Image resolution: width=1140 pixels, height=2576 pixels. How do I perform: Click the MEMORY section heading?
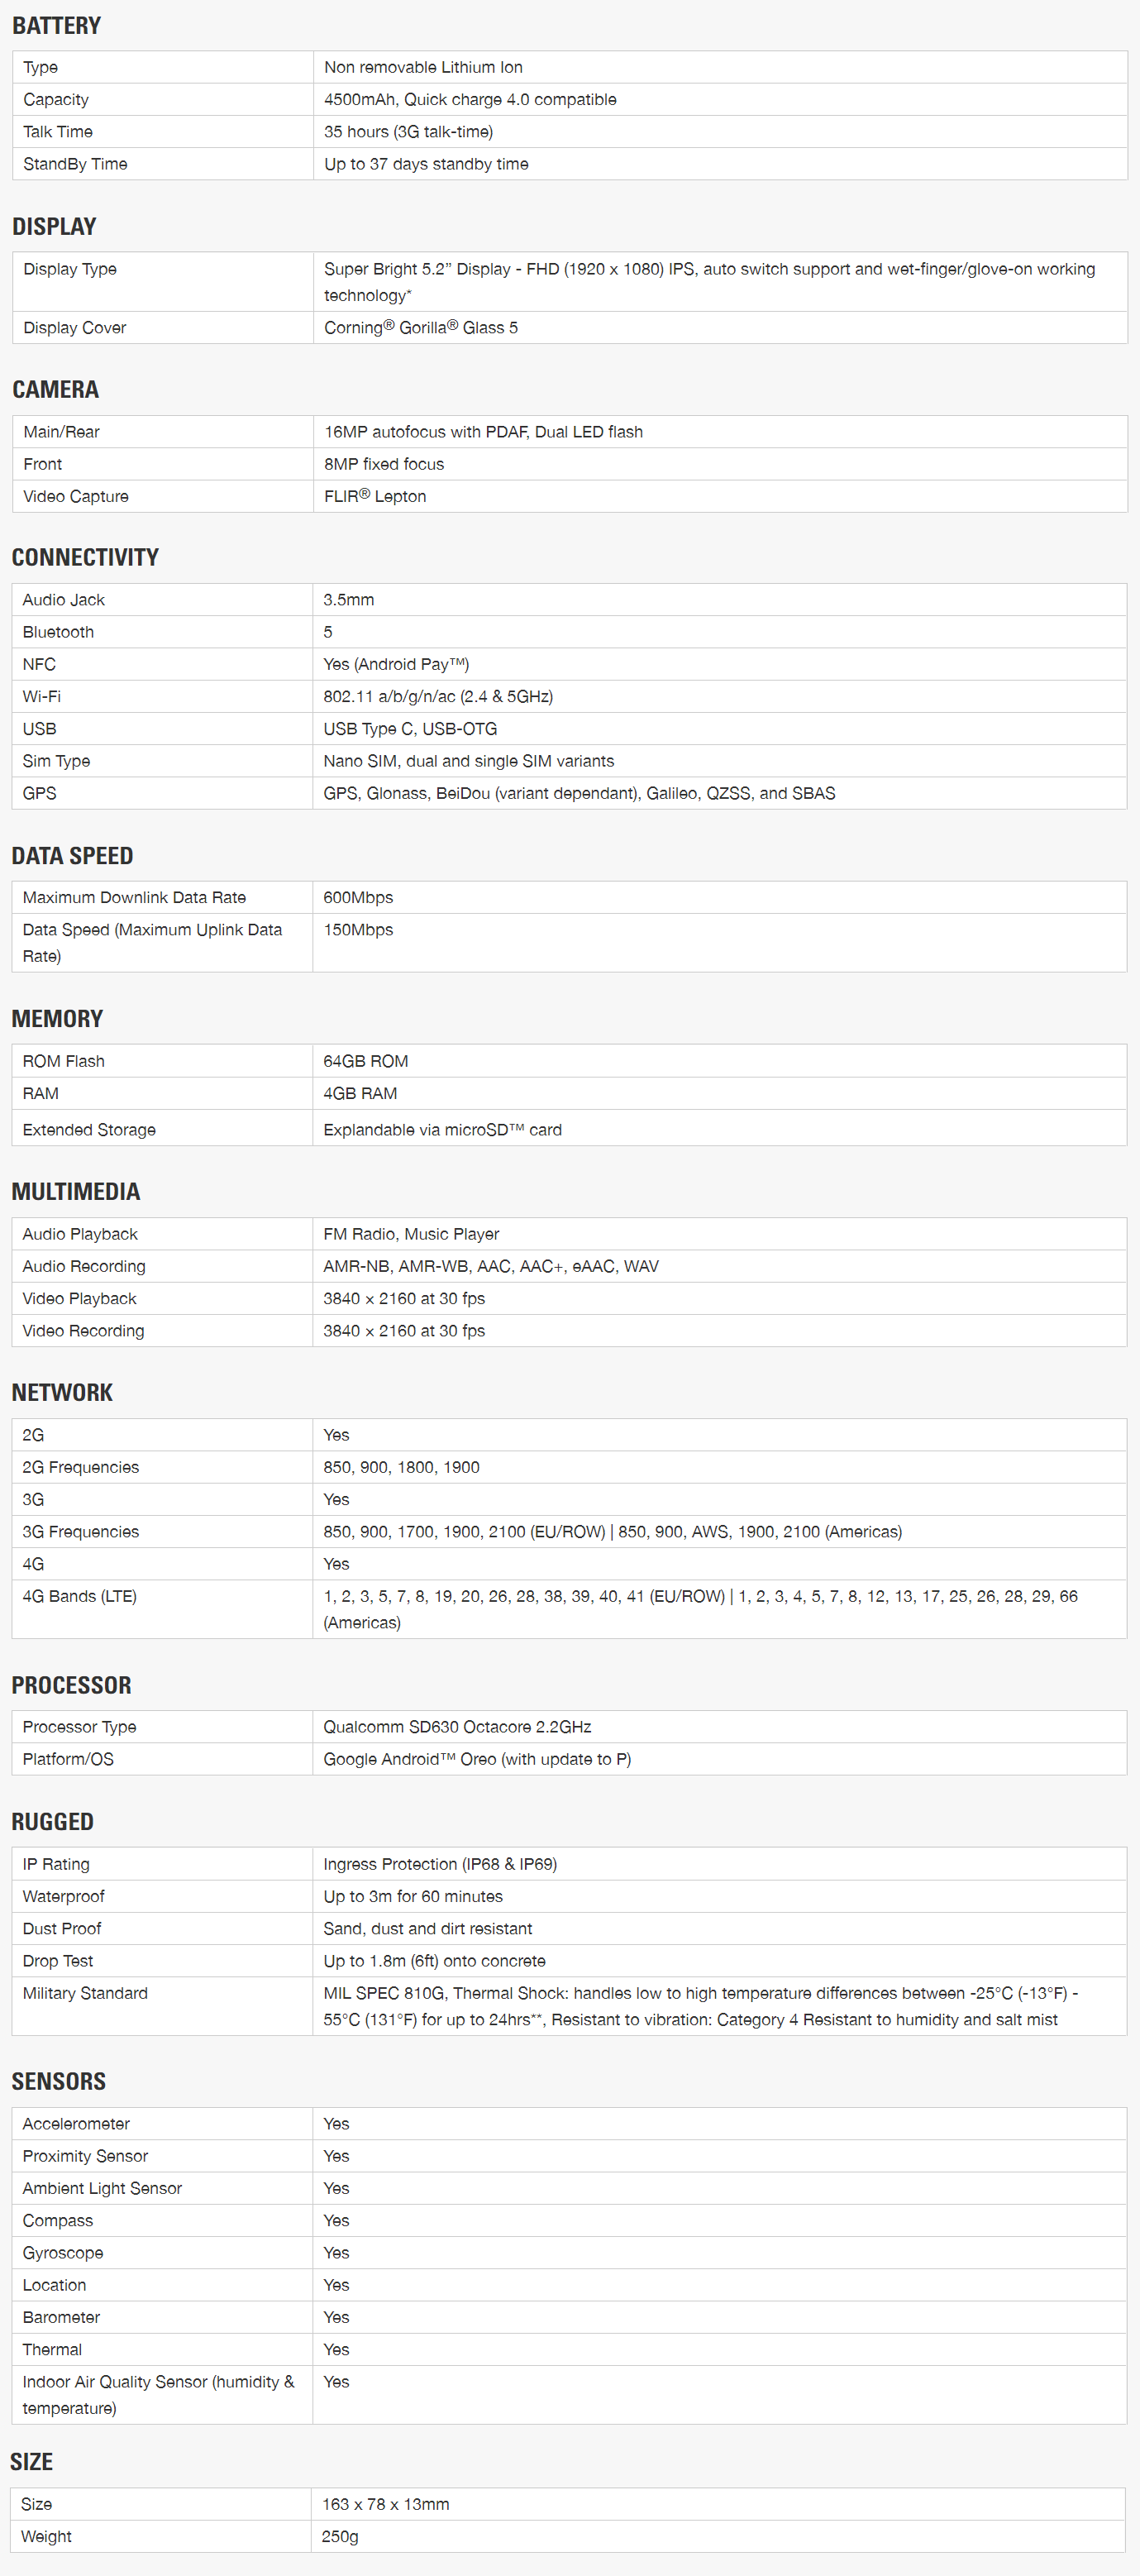(57, 1018)
